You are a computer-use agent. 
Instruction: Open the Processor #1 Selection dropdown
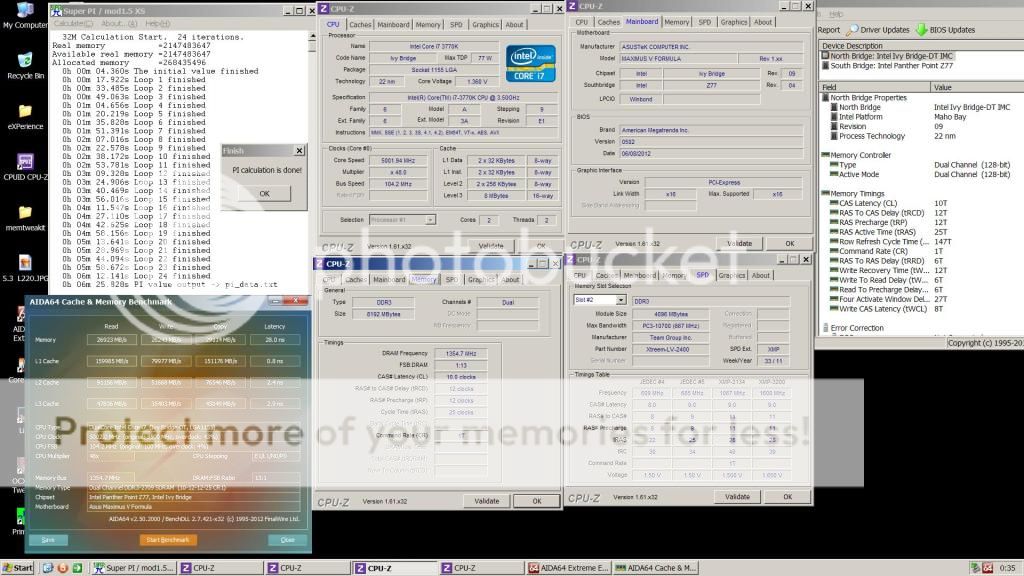(402, 220)
